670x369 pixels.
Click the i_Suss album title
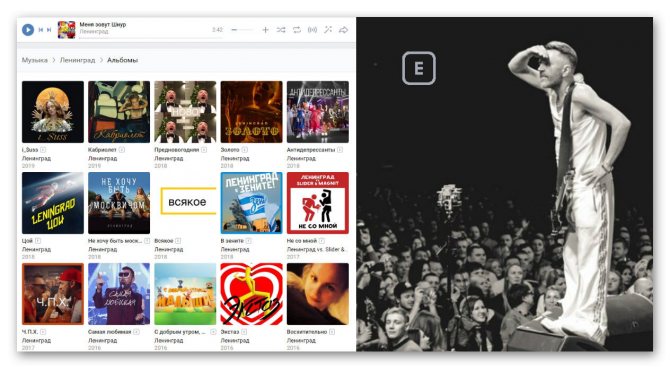(30, 150)
